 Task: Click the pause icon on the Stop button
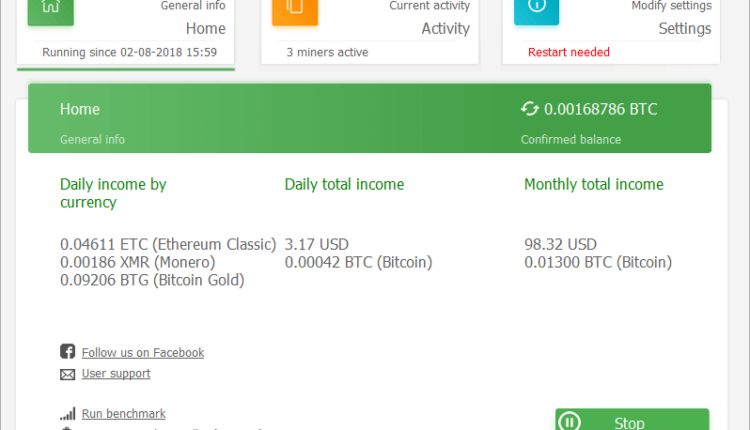[x=569, y=422]
